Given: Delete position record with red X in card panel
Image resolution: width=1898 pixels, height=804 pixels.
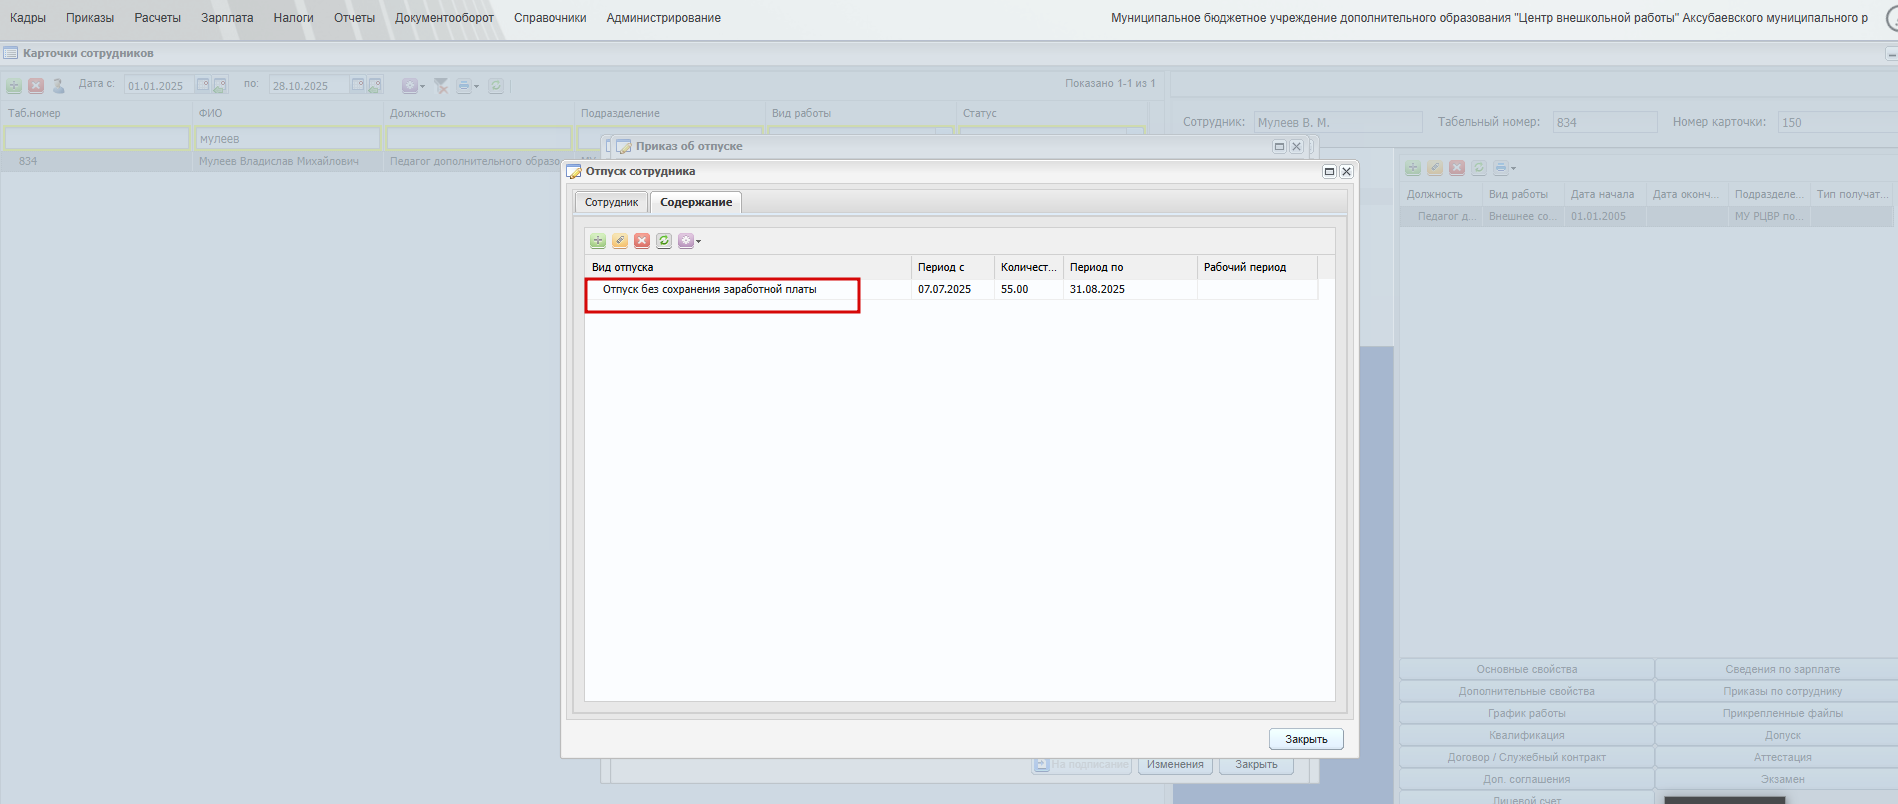Looking at the screenshot, I should coord(1457,168).
